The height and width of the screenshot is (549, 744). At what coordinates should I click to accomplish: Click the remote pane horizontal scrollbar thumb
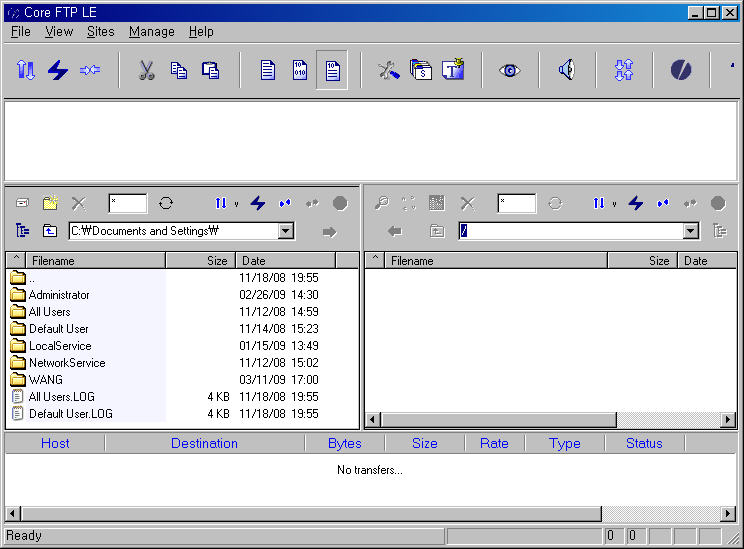[x=498, y=419]
